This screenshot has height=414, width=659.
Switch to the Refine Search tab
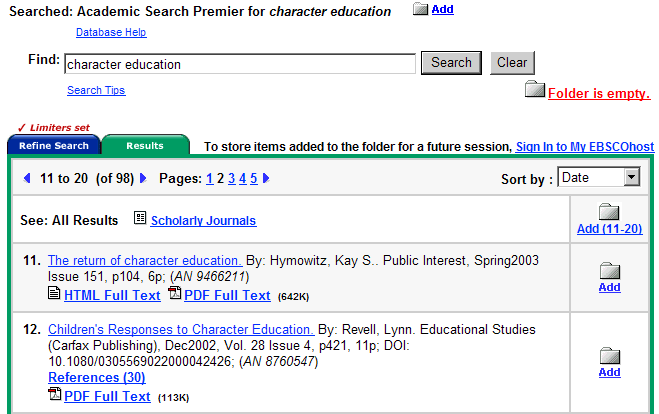coord(54,146)
